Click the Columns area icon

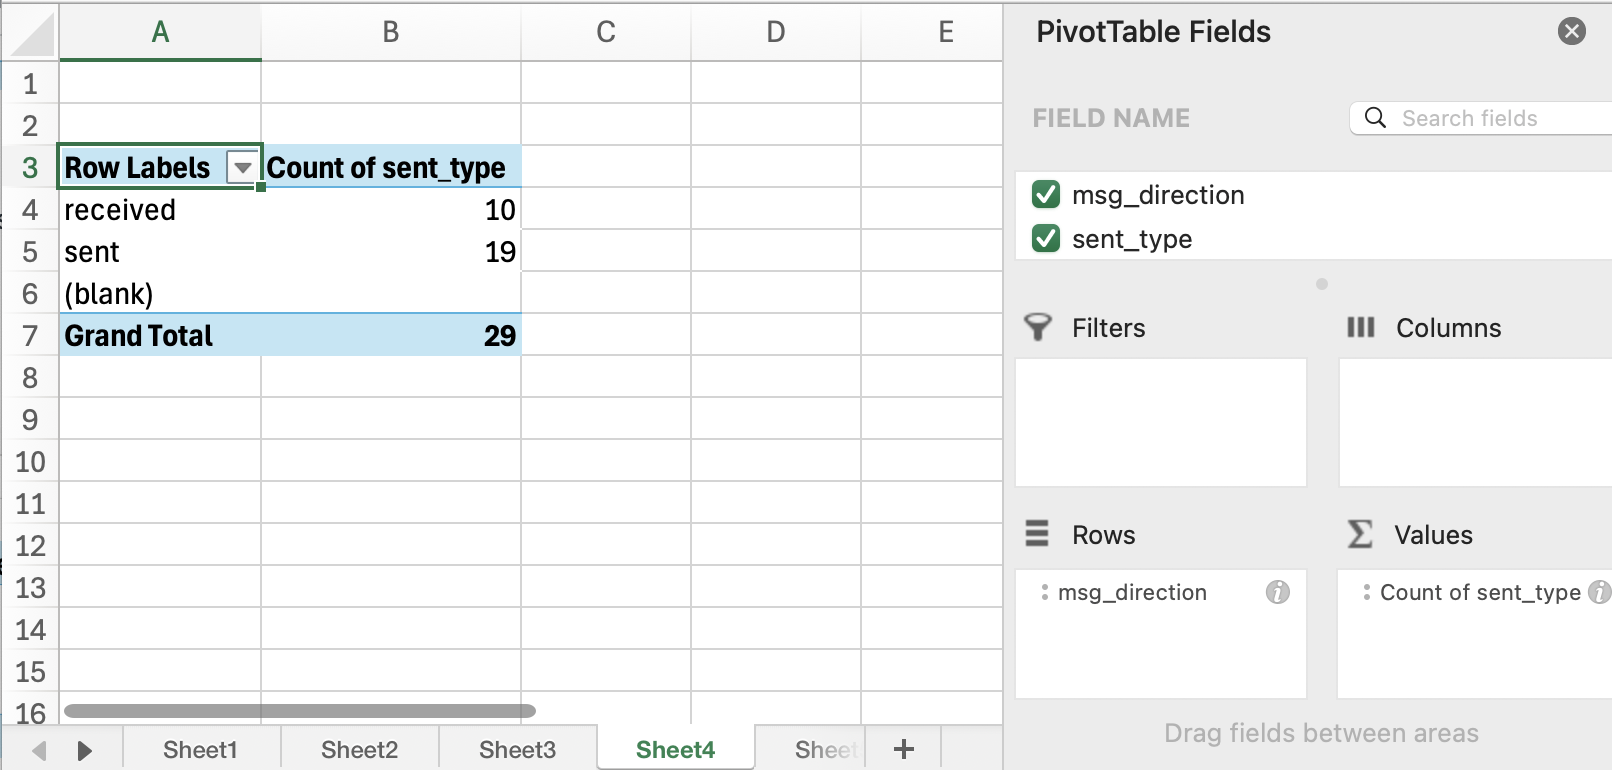click(1360, 327)
